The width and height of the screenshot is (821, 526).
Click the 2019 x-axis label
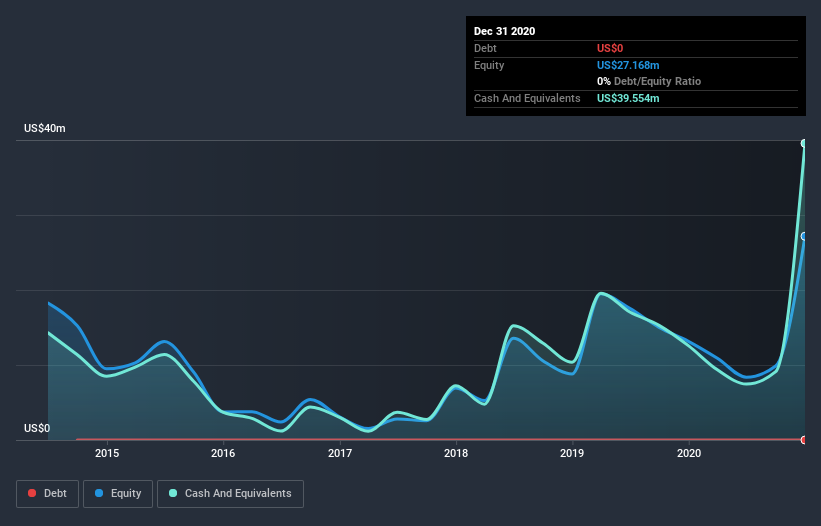tap(572, 453)
